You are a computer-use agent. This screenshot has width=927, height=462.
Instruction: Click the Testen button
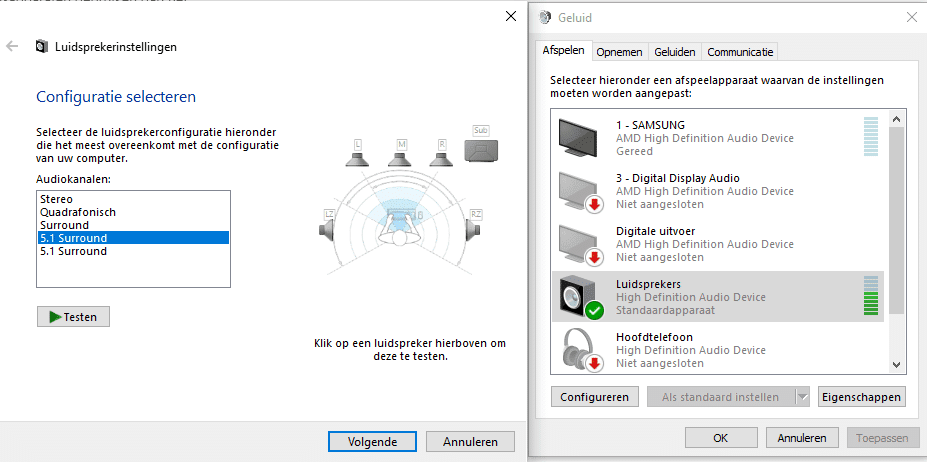(73, 316)
